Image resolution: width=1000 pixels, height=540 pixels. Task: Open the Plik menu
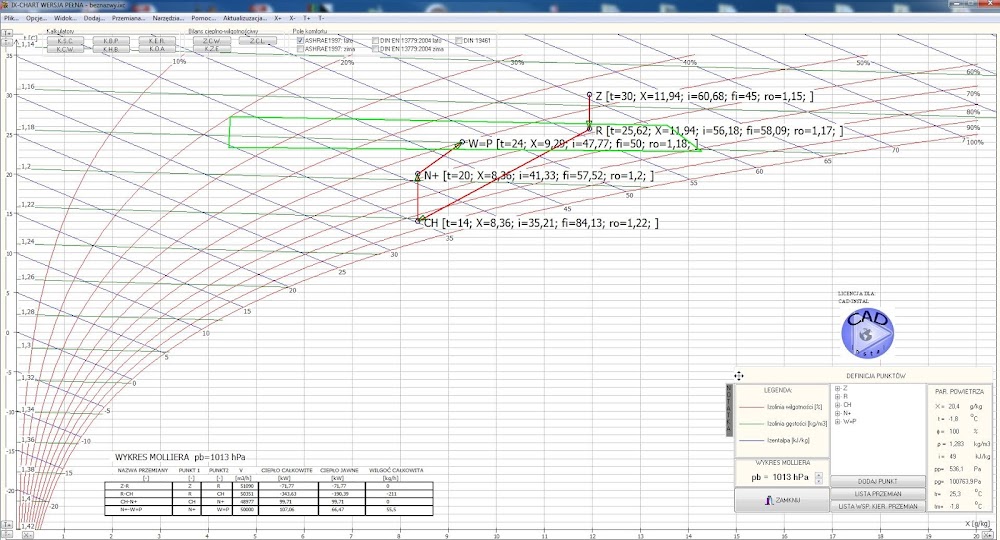[x=10, y=18]
